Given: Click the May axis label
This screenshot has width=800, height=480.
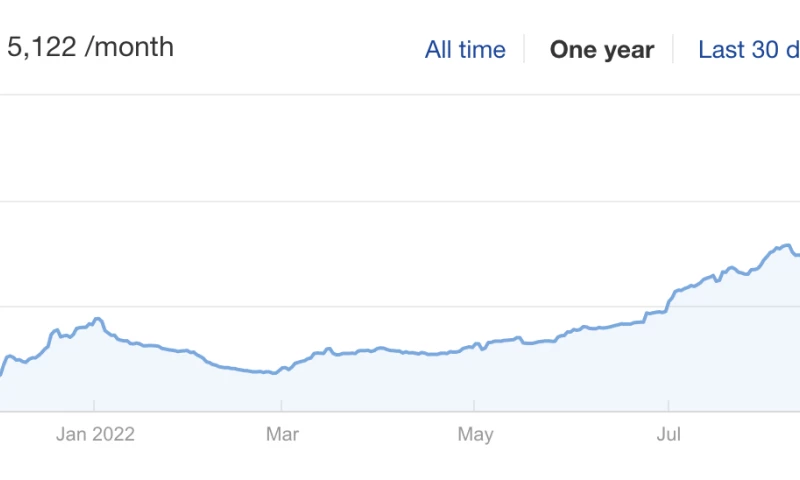Looking at the screenshot, I should 475,434.
